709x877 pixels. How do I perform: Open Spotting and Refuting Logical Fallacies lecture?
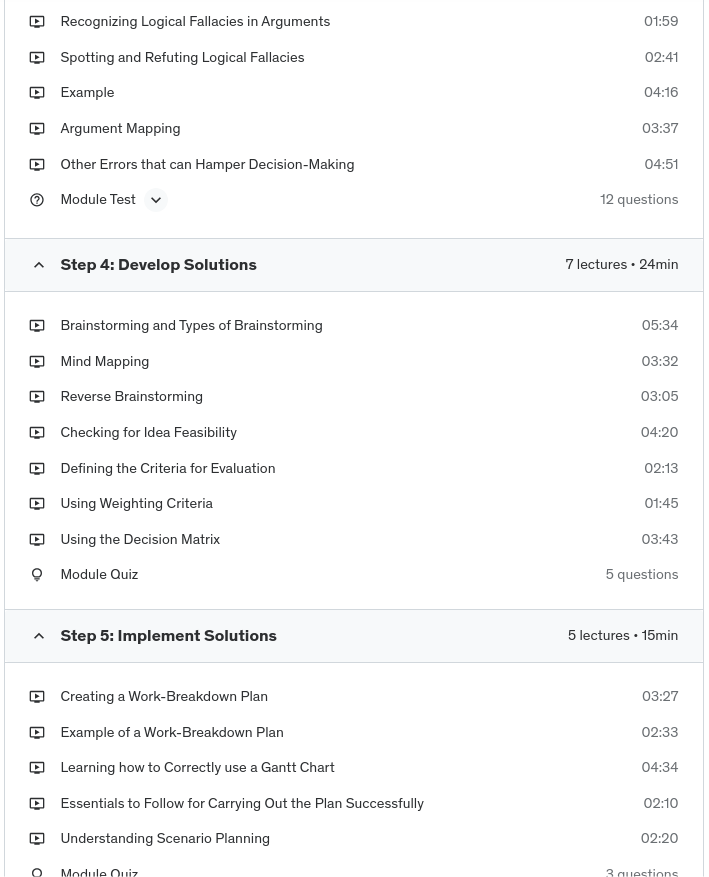click(182, 58)
